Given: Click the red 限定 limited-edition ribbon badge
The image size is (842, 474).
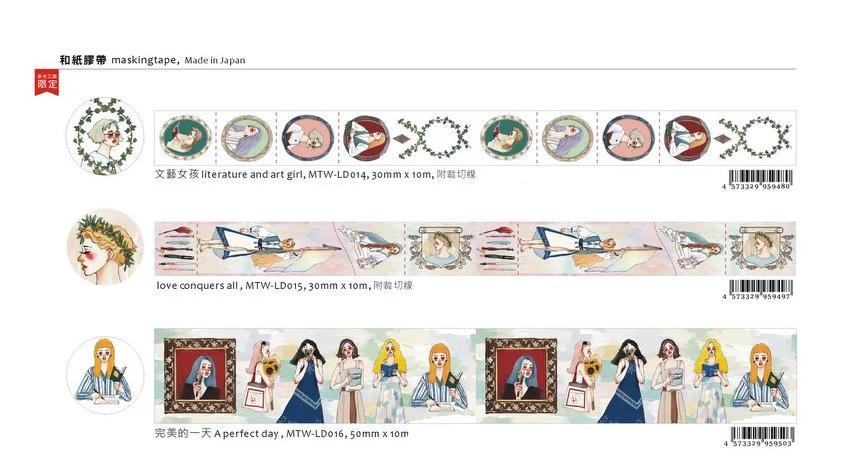Looking at the screenshot, I should point(47,82).
